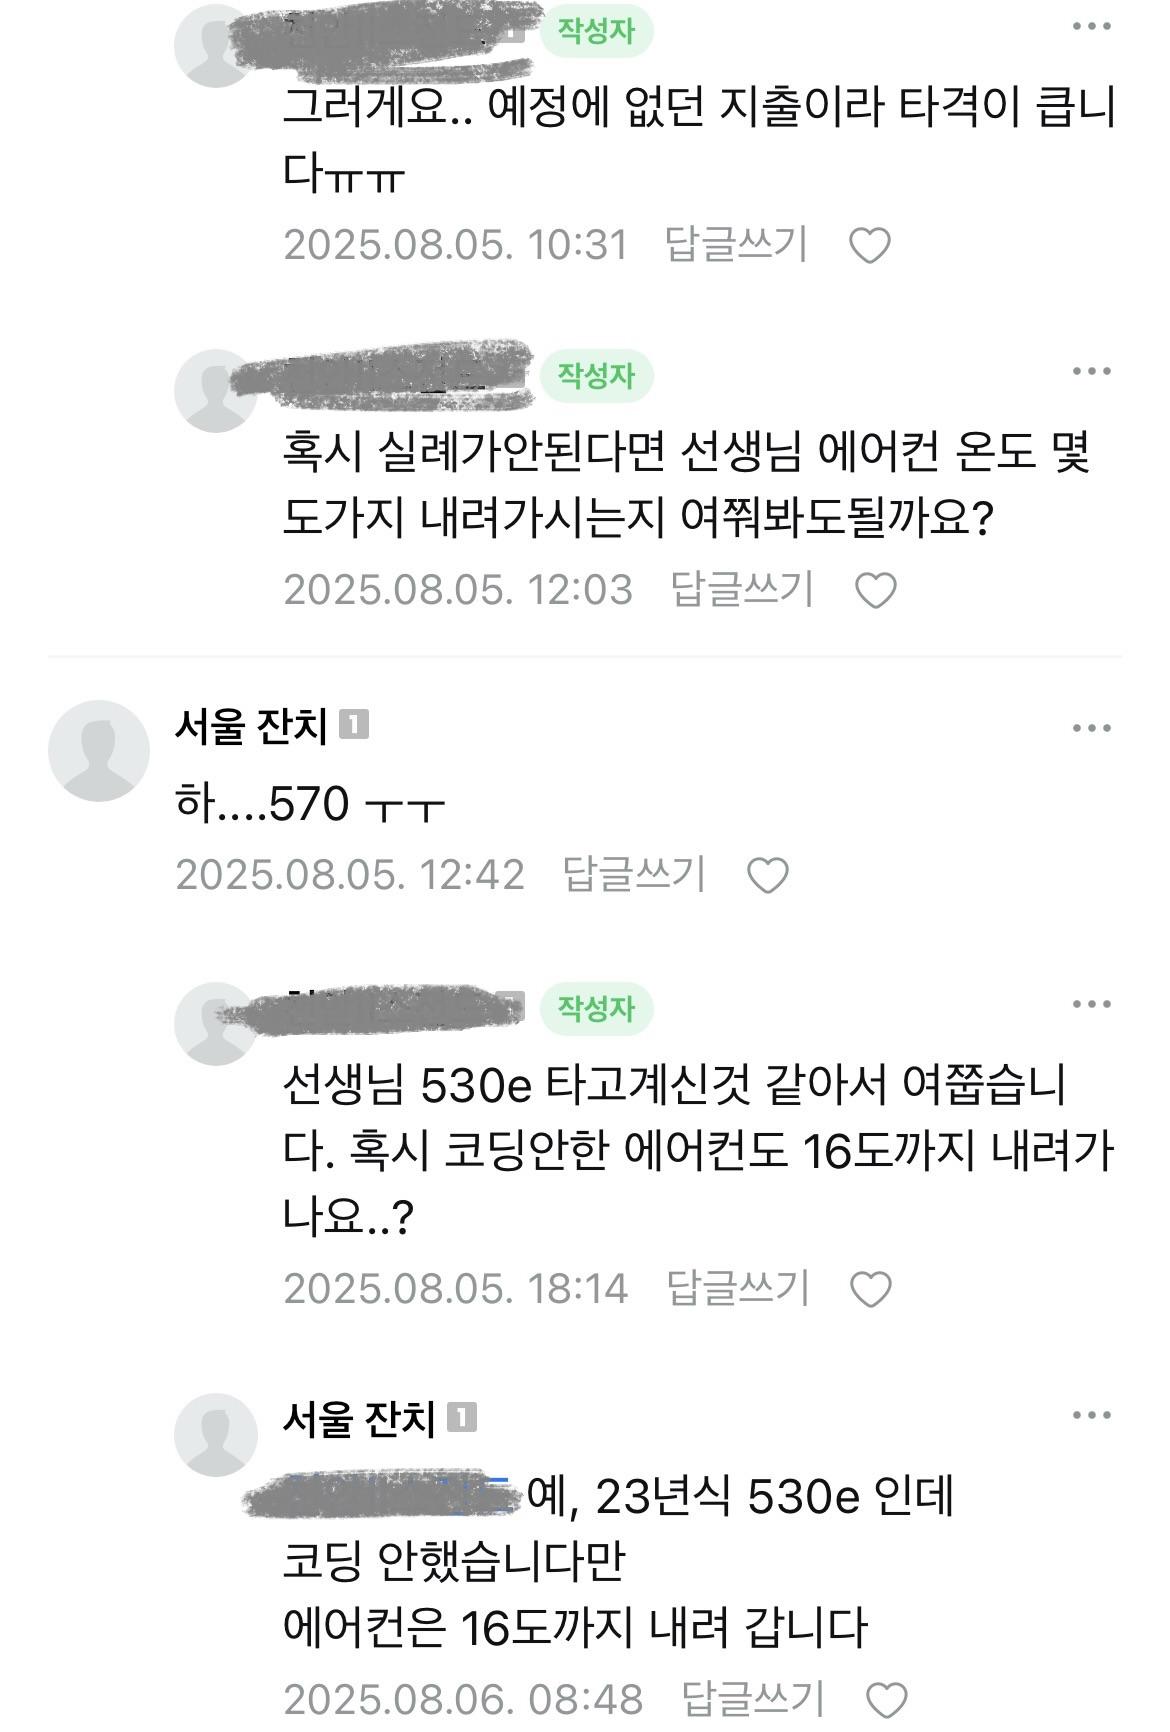1170x1732 pixels.
Task: Open more options for 12:03 comment
Action: point(1092,372)
